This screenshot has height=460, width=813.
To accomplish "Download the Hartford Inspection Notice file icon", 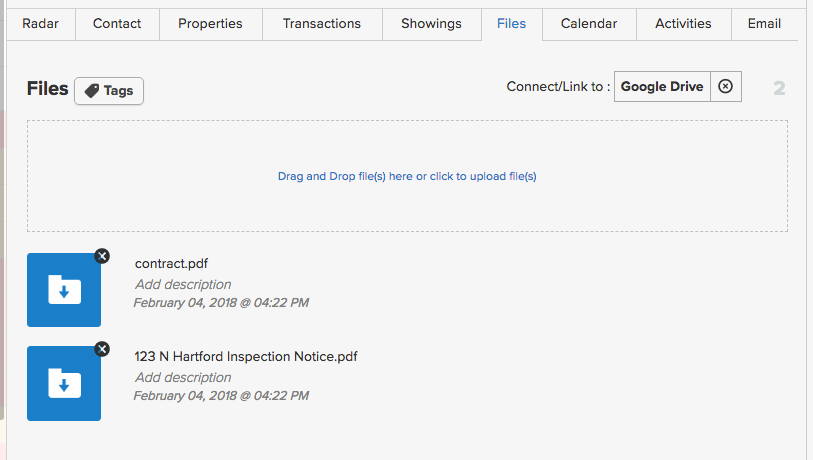I will tap(64, 383).
